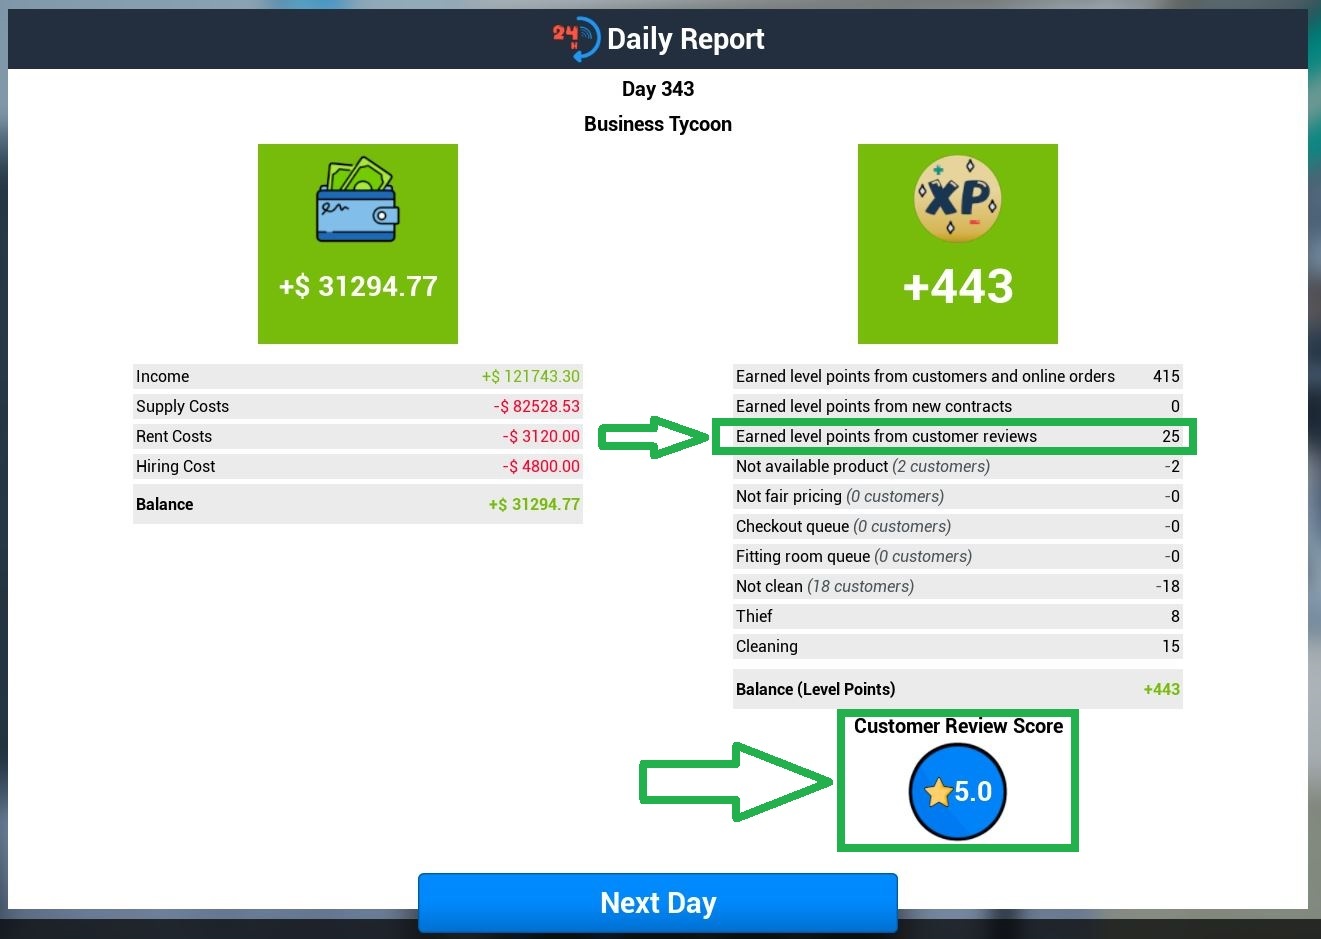Select the Rent Costs row
The width and height of the screenshot is (1321, 939).
[358, 436]
